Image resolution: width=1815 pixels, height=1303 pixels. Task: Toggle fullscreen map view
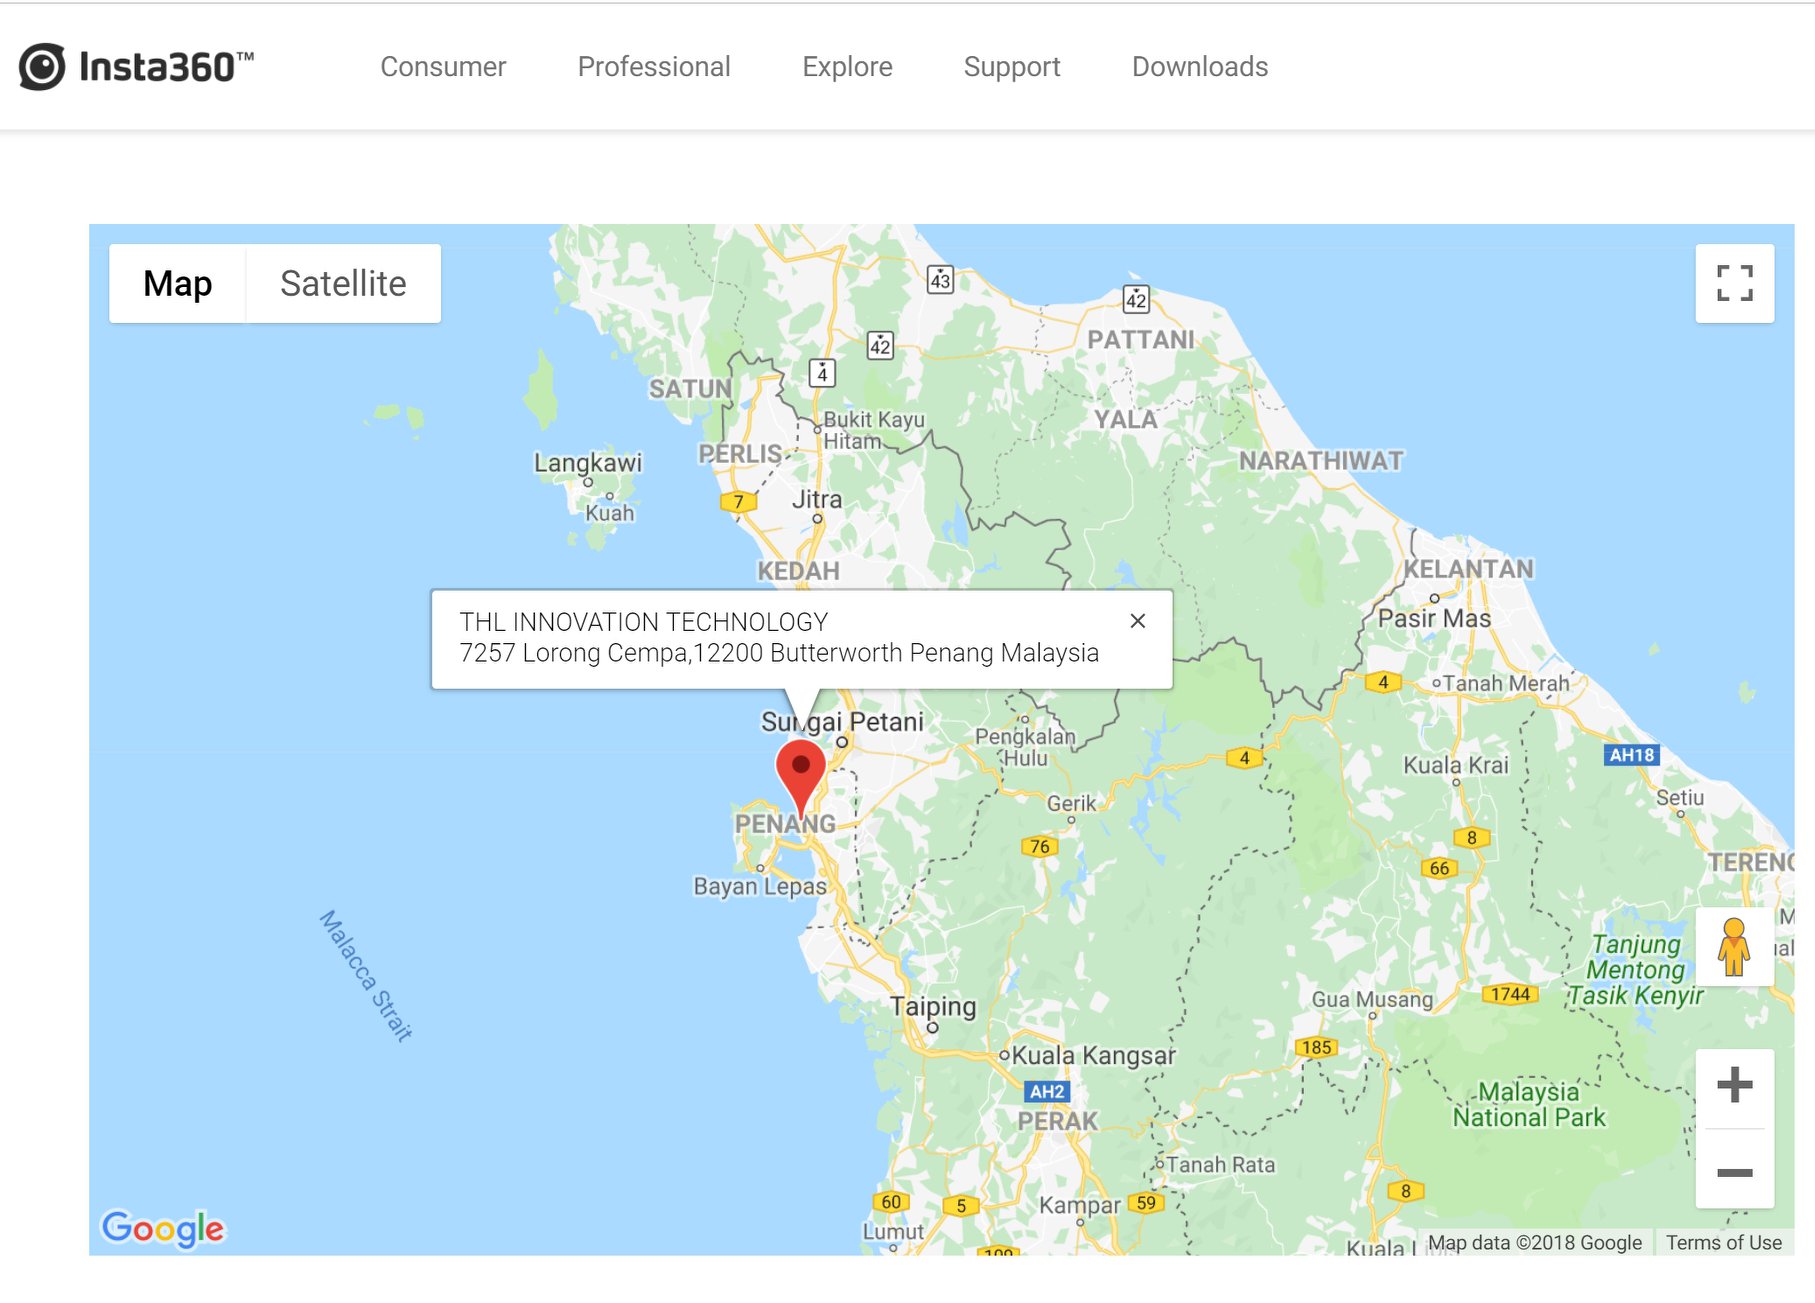[1734, 283]
